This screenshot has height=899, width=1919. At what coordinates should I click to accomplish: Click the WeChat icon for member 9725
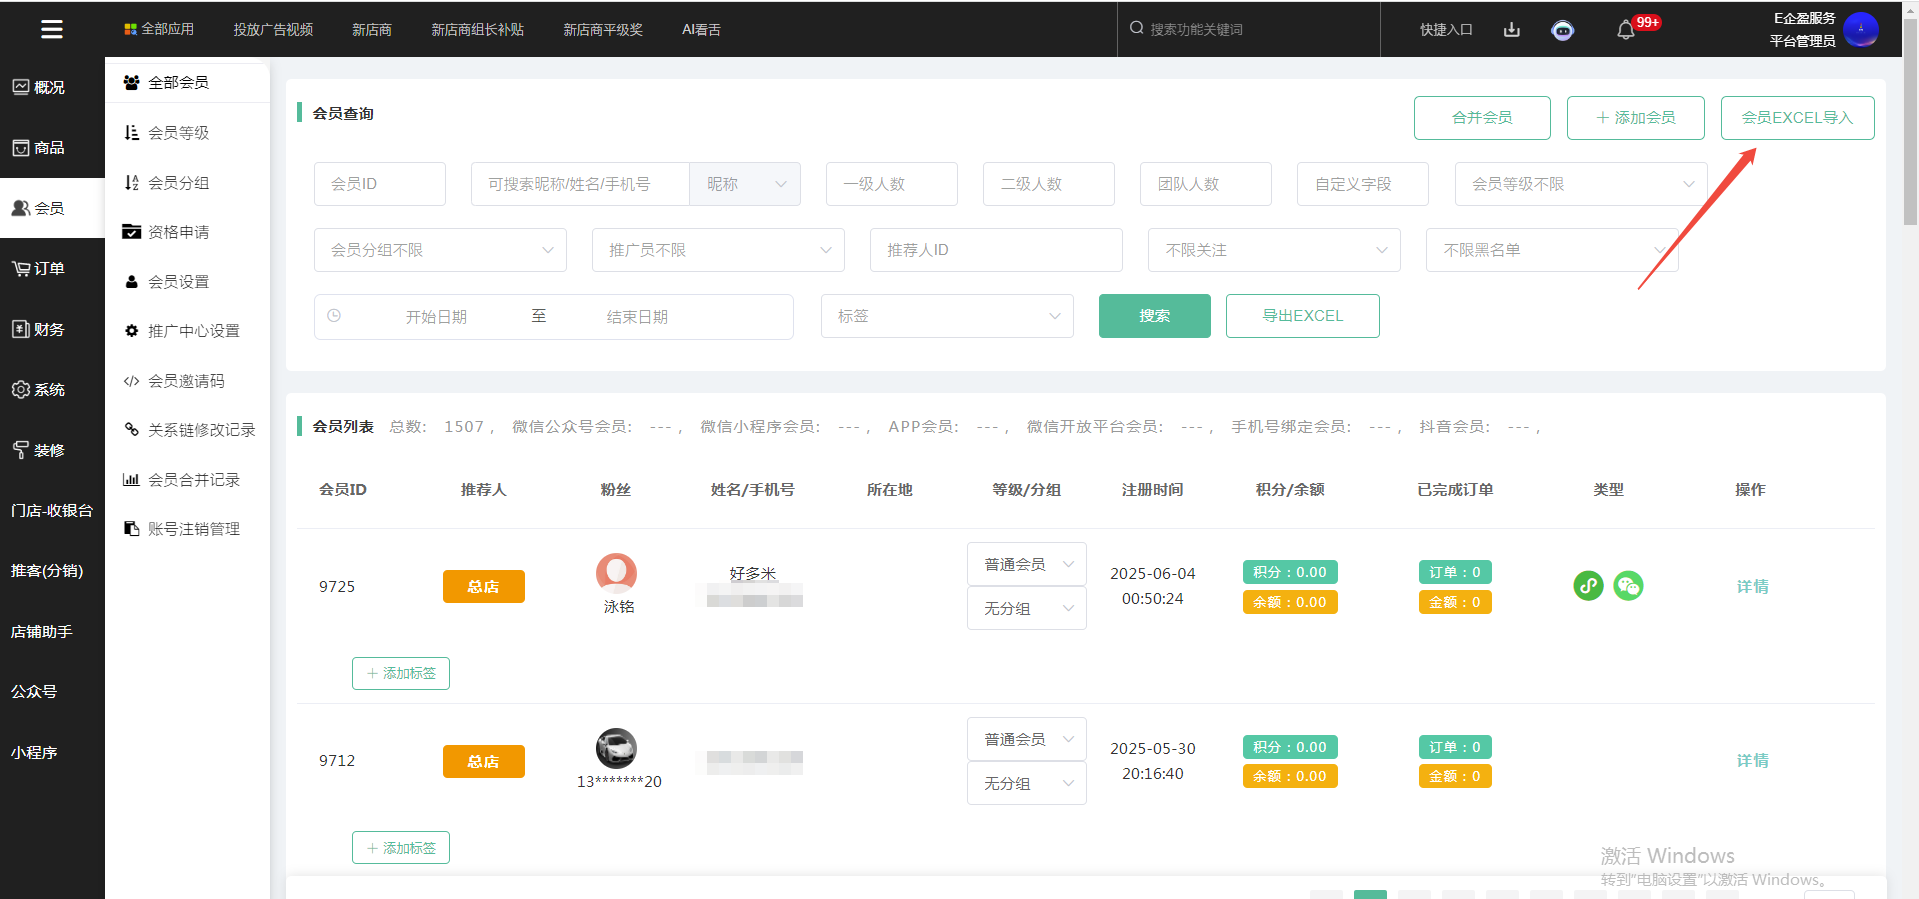(1628, 586)
